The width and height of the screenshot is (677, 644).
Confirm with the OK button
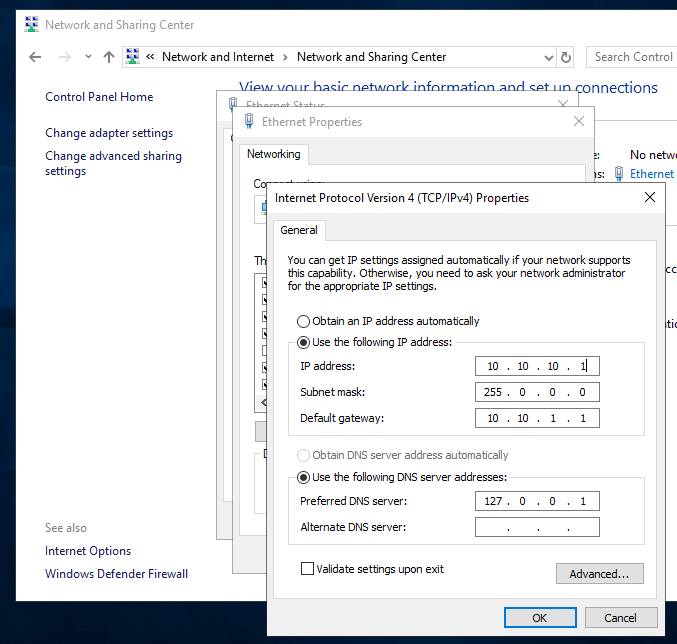coord(540,618)
